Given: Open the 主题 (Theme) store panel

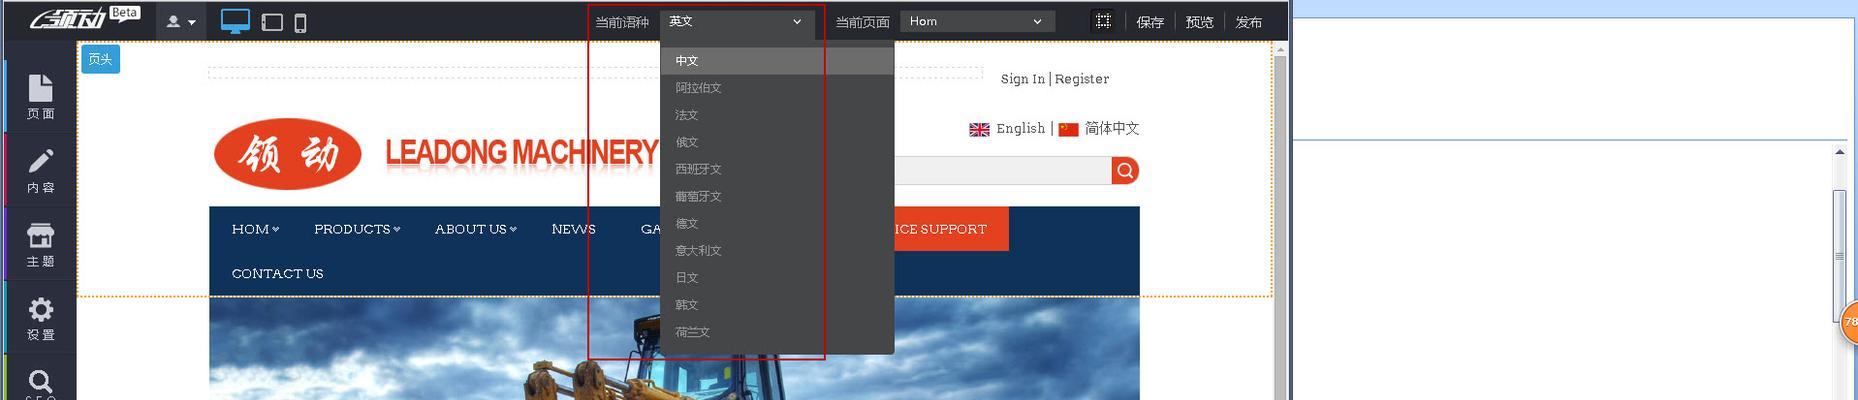Looking at the screenshot, I should coord(40,244).
